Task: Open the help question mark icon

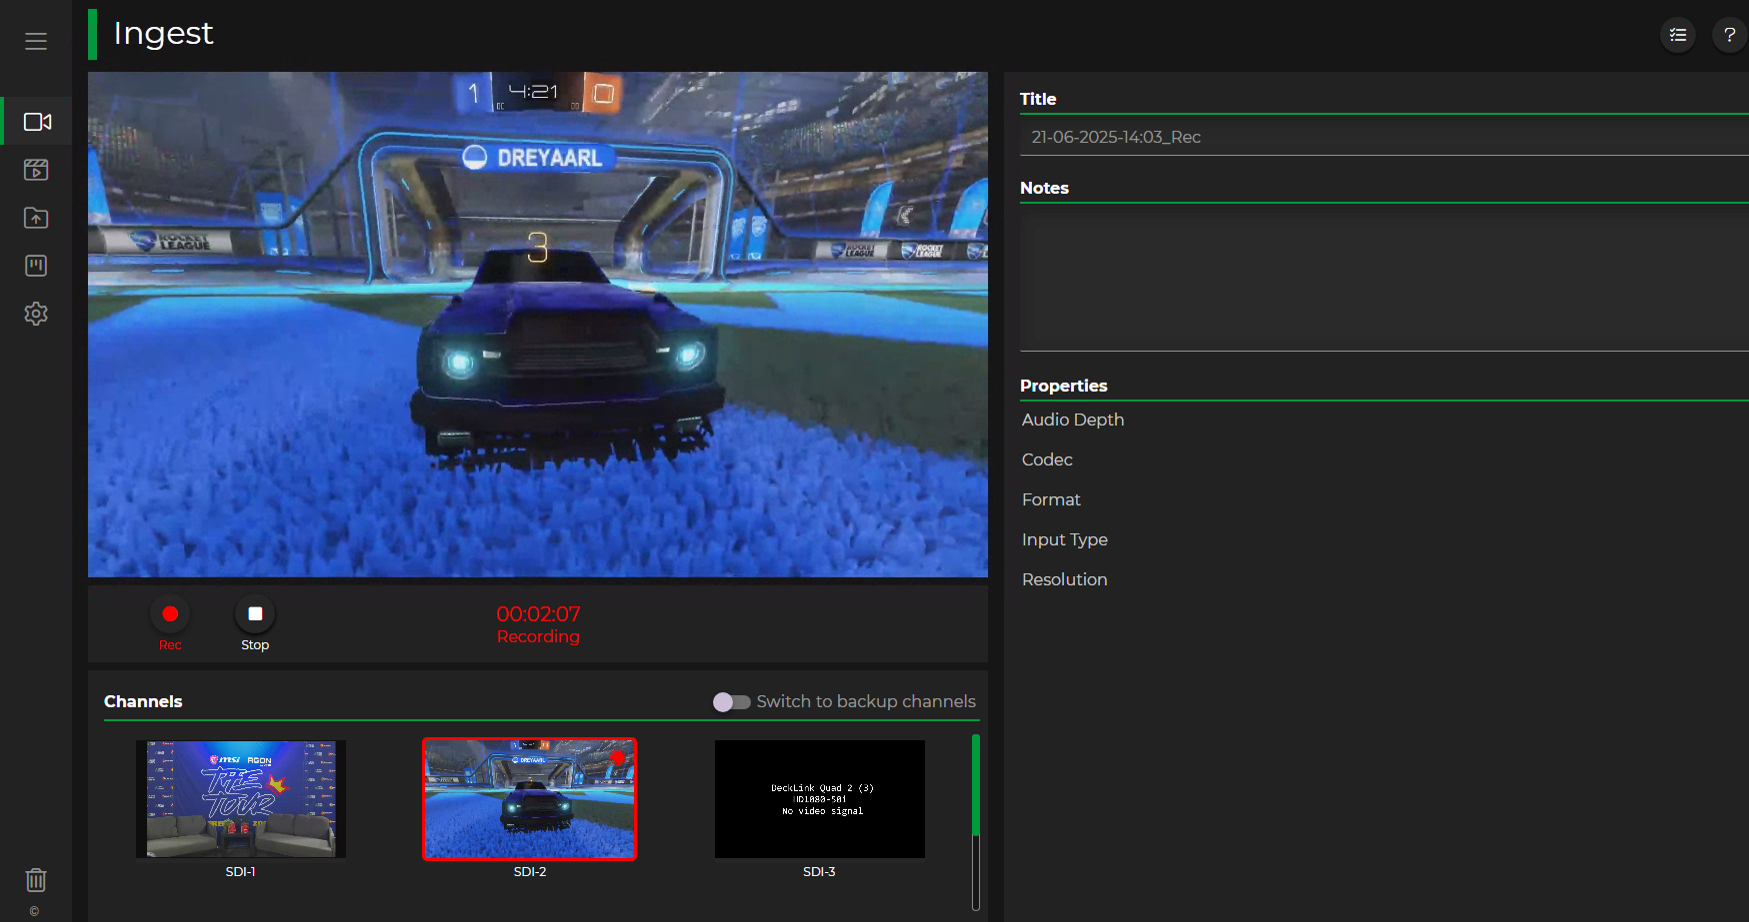Action: (x=1729, y=35)
